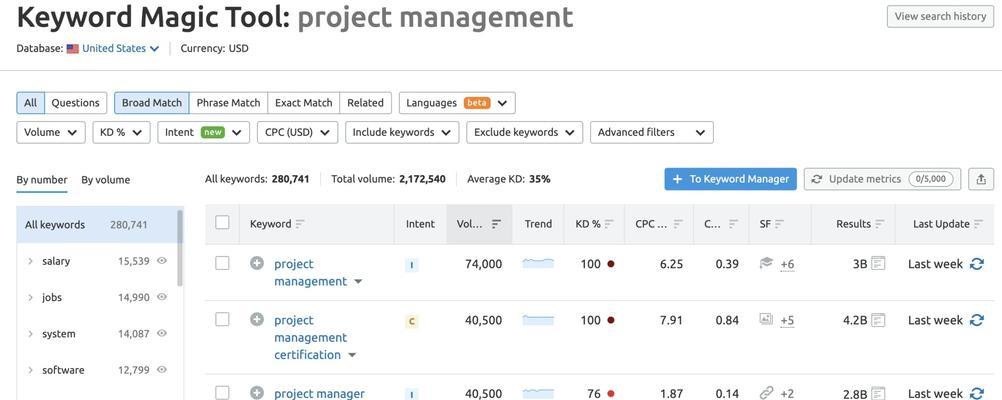
Task: Toggle eye icon for jobs group
Action: (162, 297)
